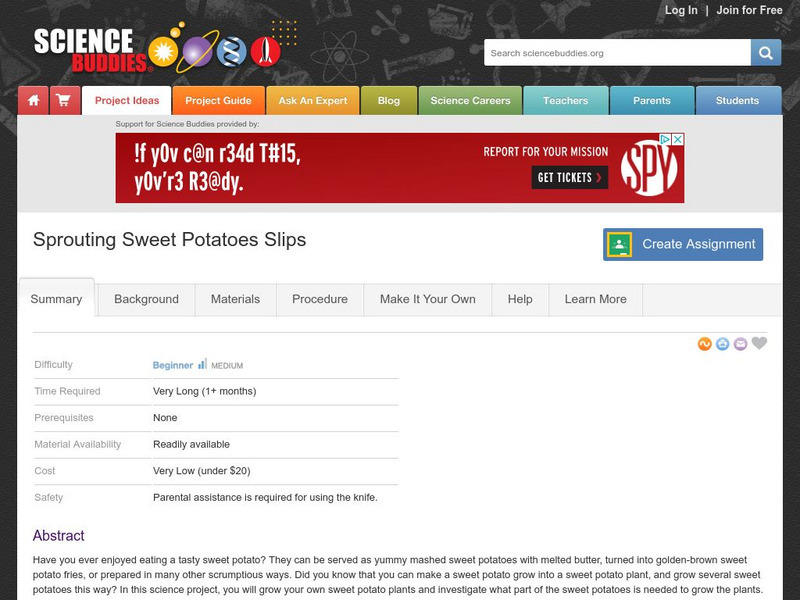Viewport: 800px width, 600px height.
Task: Click the Cost label
Action: [45, 471]
